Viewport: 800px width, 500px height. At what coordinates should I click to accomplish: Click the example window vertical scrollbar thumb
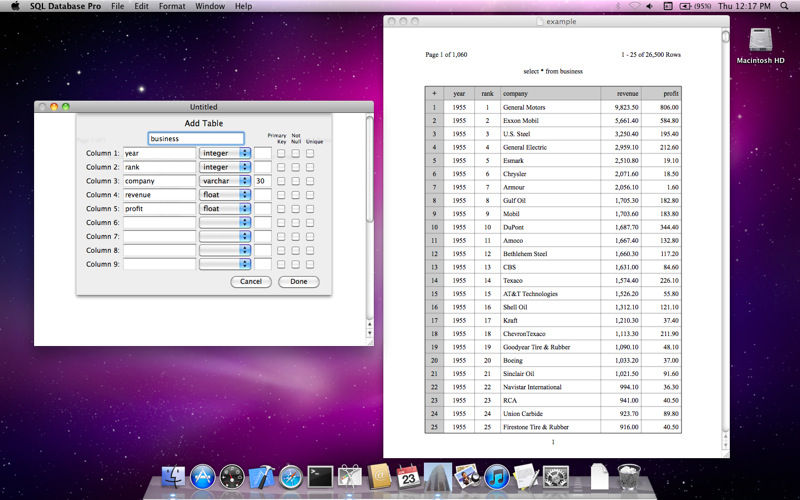click(725, 37)
